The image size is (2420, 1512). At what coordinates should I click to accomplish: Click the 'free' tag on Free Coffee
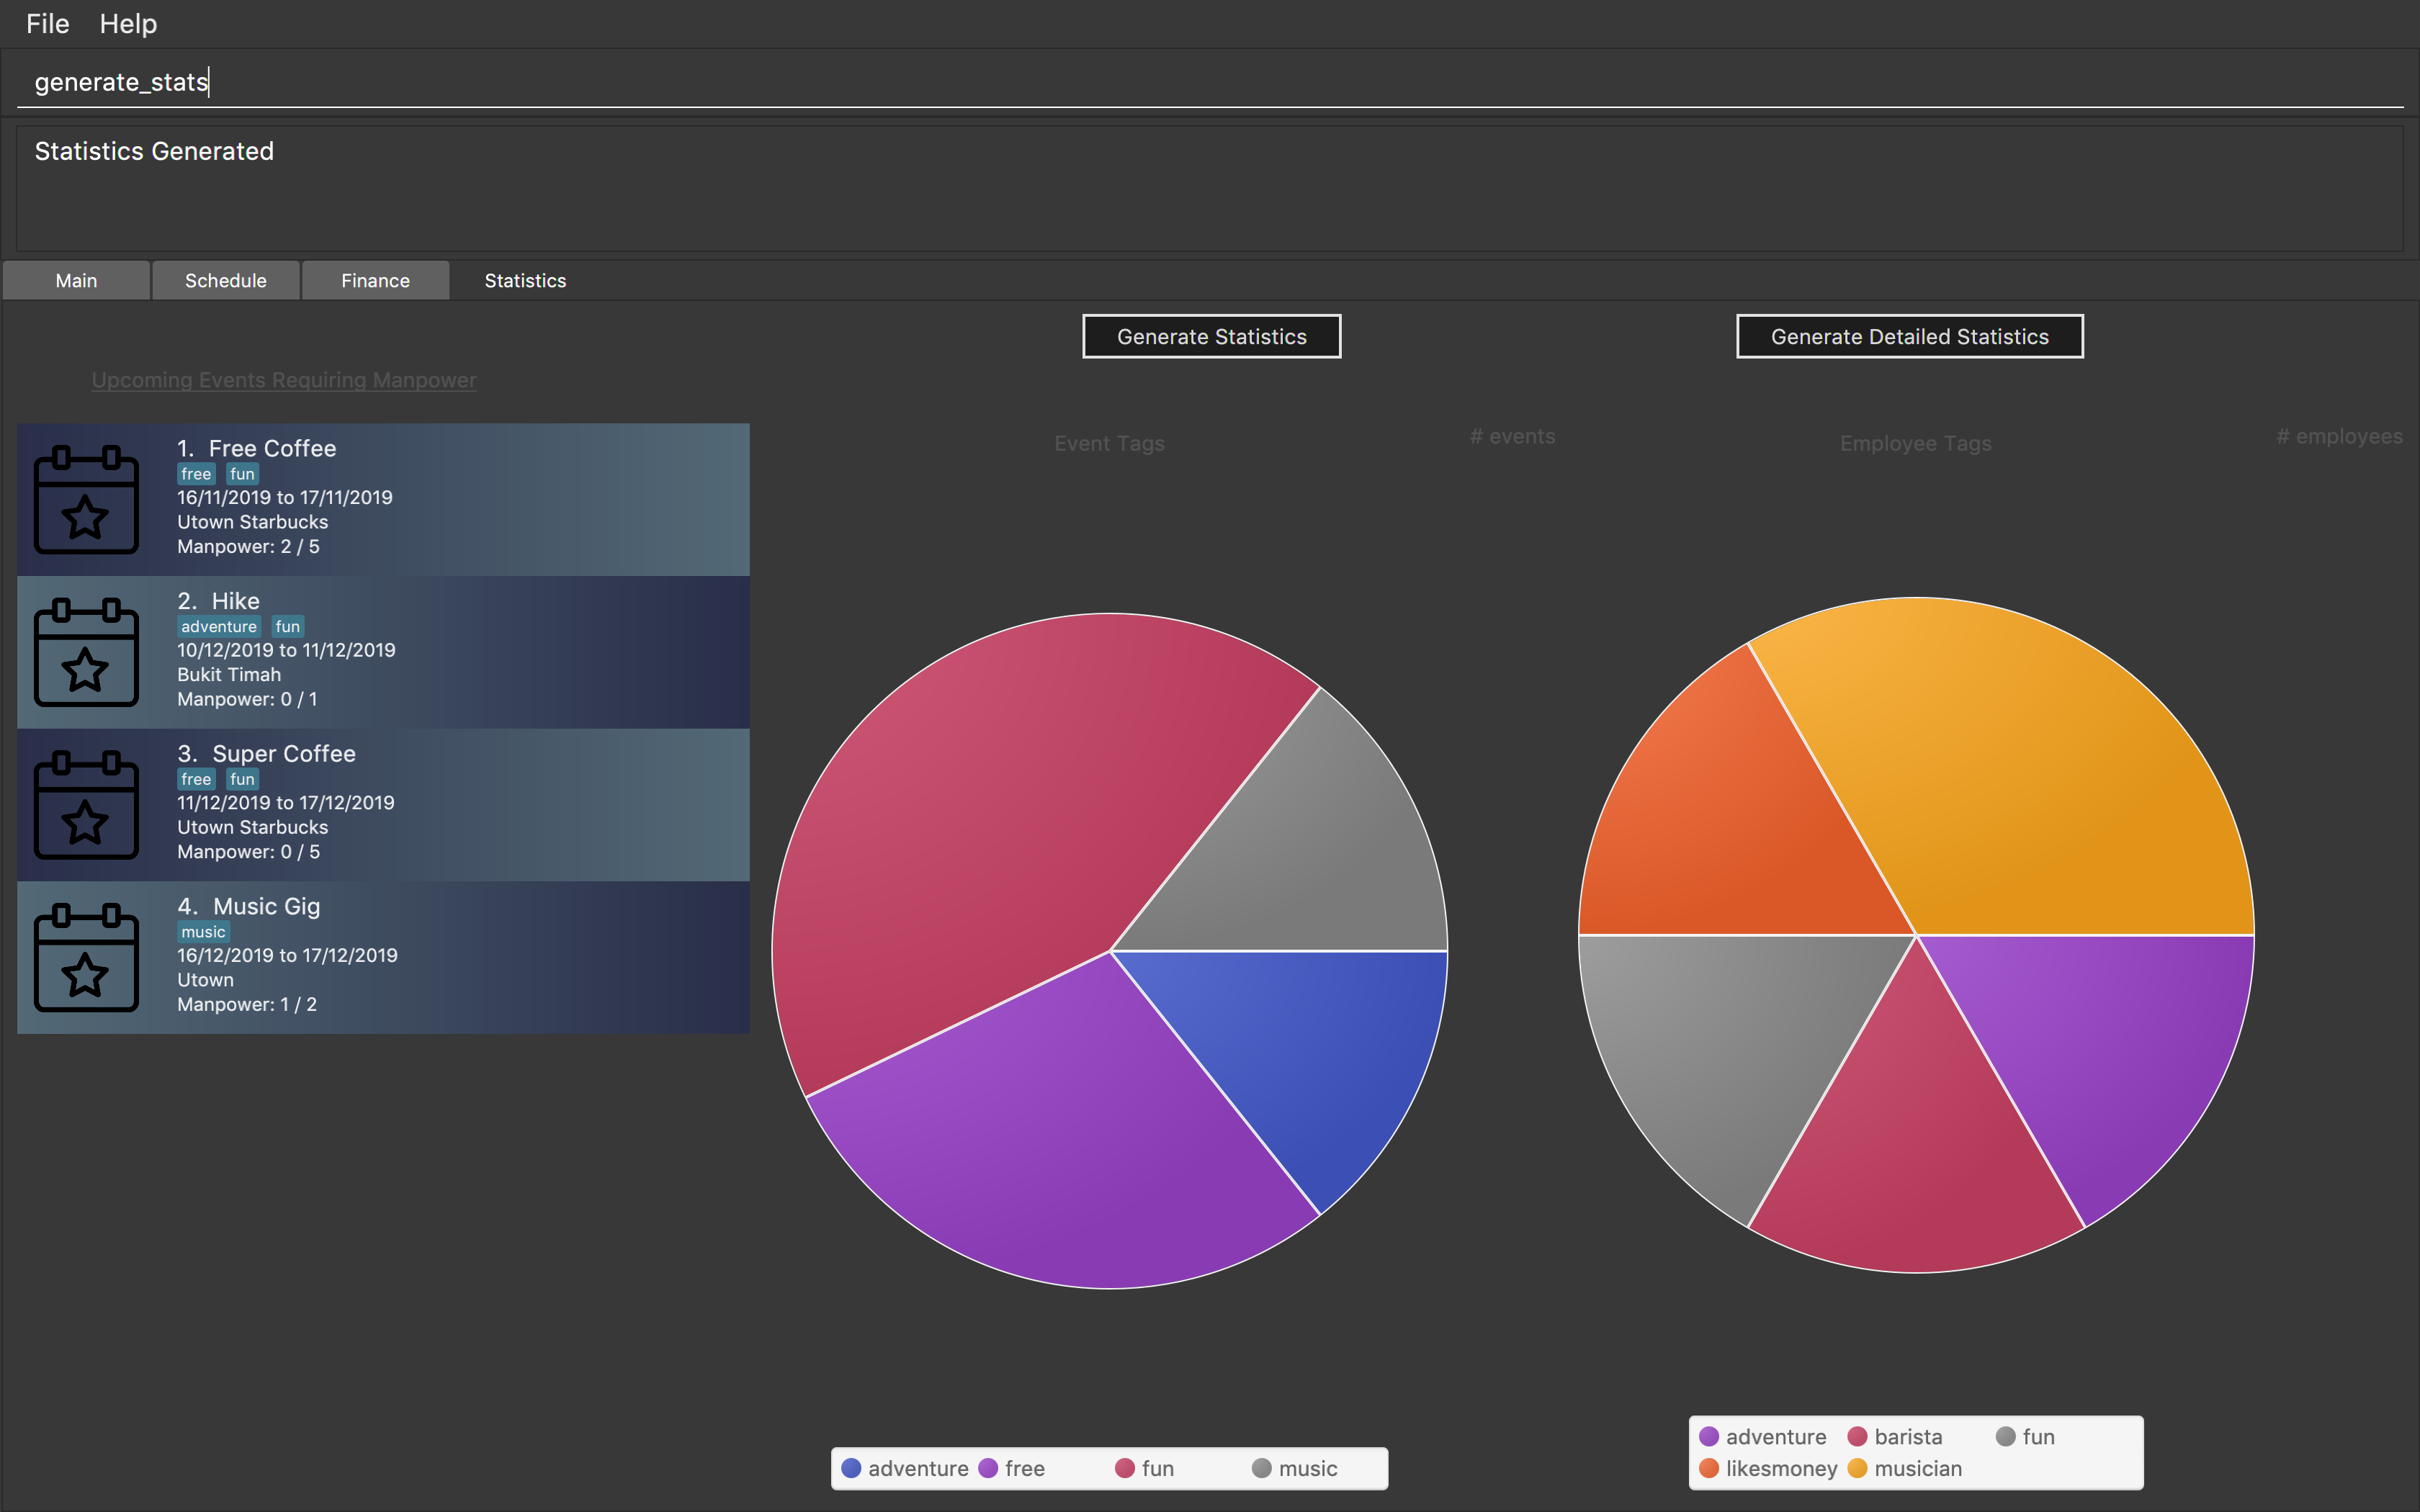click(196, 474)
